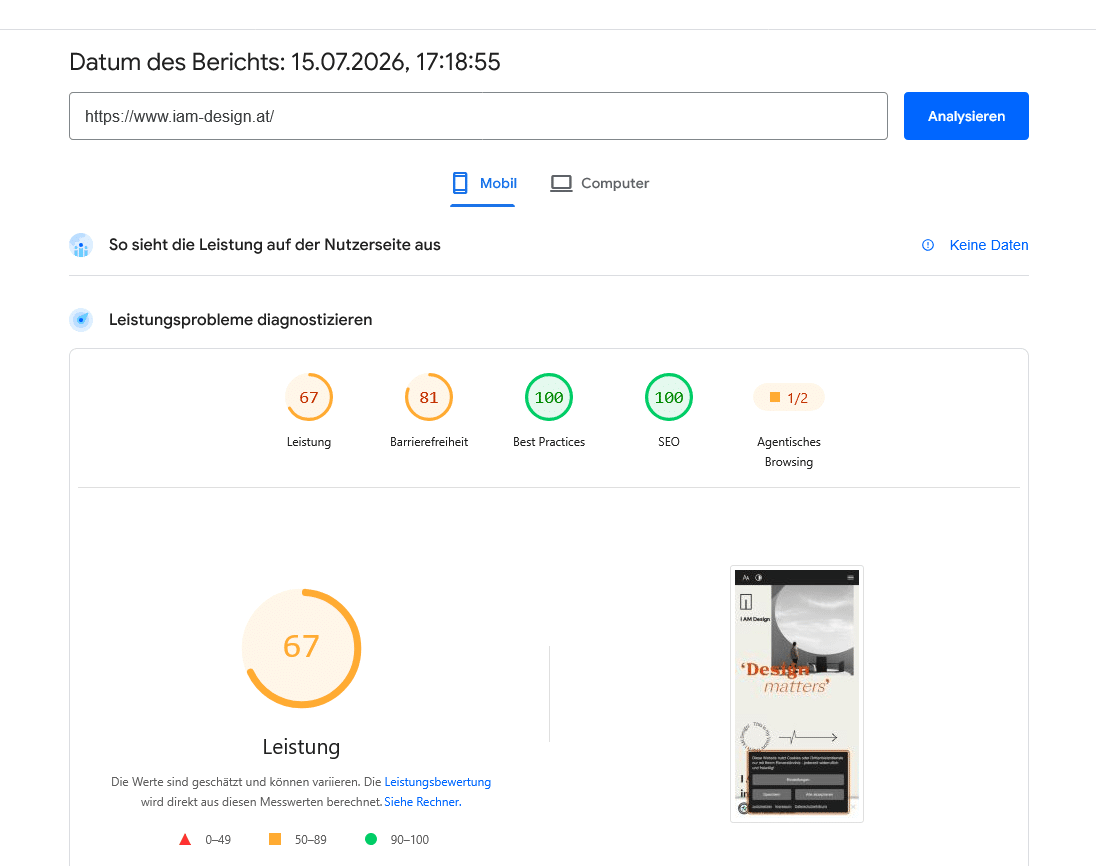Jump to Best Practices 100 gauge
The height and width of the screenshot is (866, 1096).
pos(549,397)
